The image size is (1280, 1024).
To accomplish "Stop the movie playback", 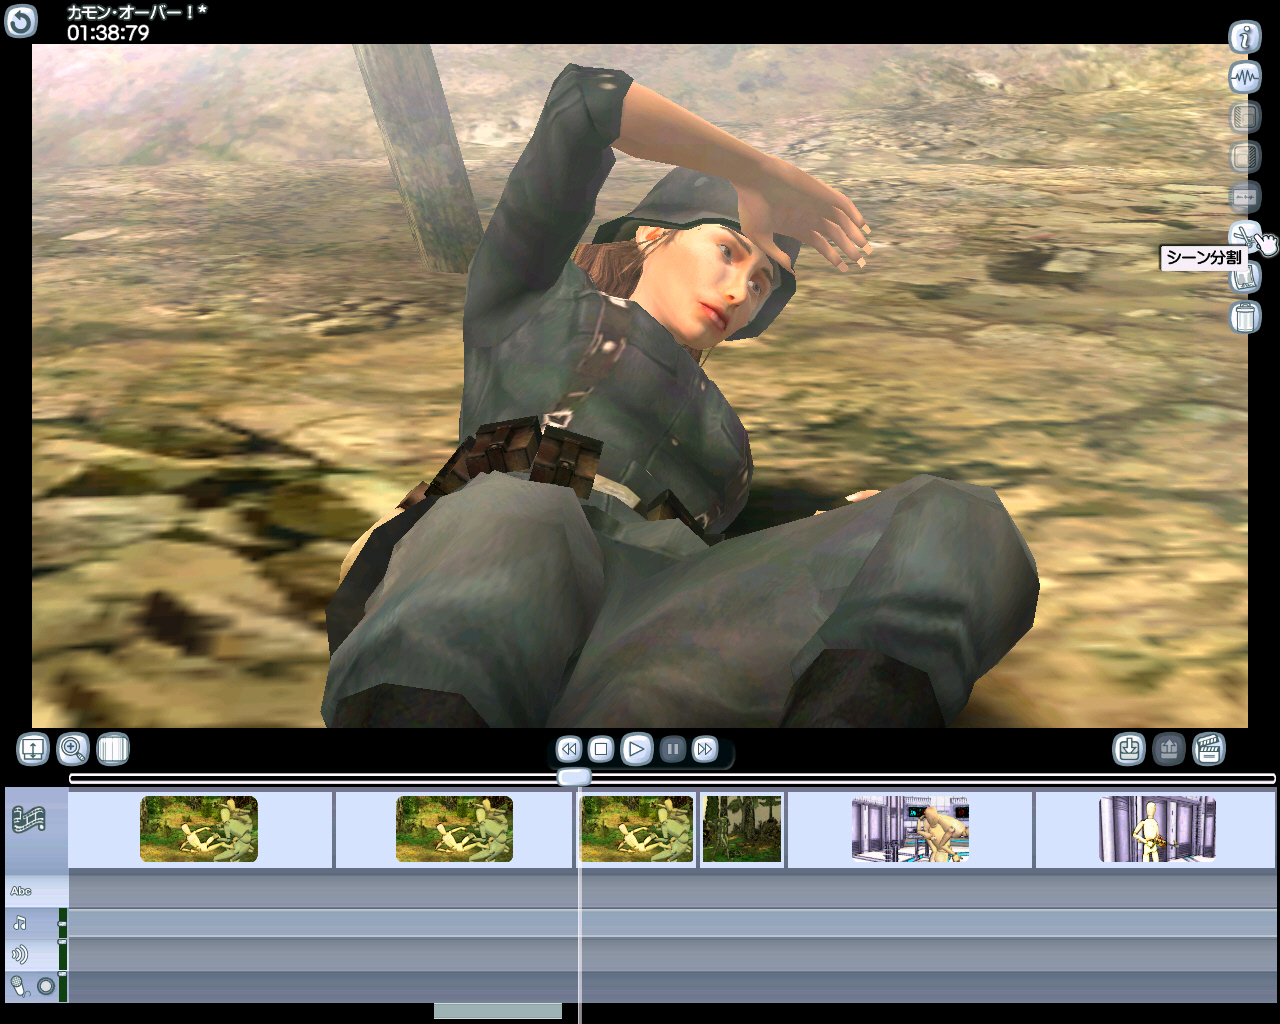I will (x=601, y=749).
